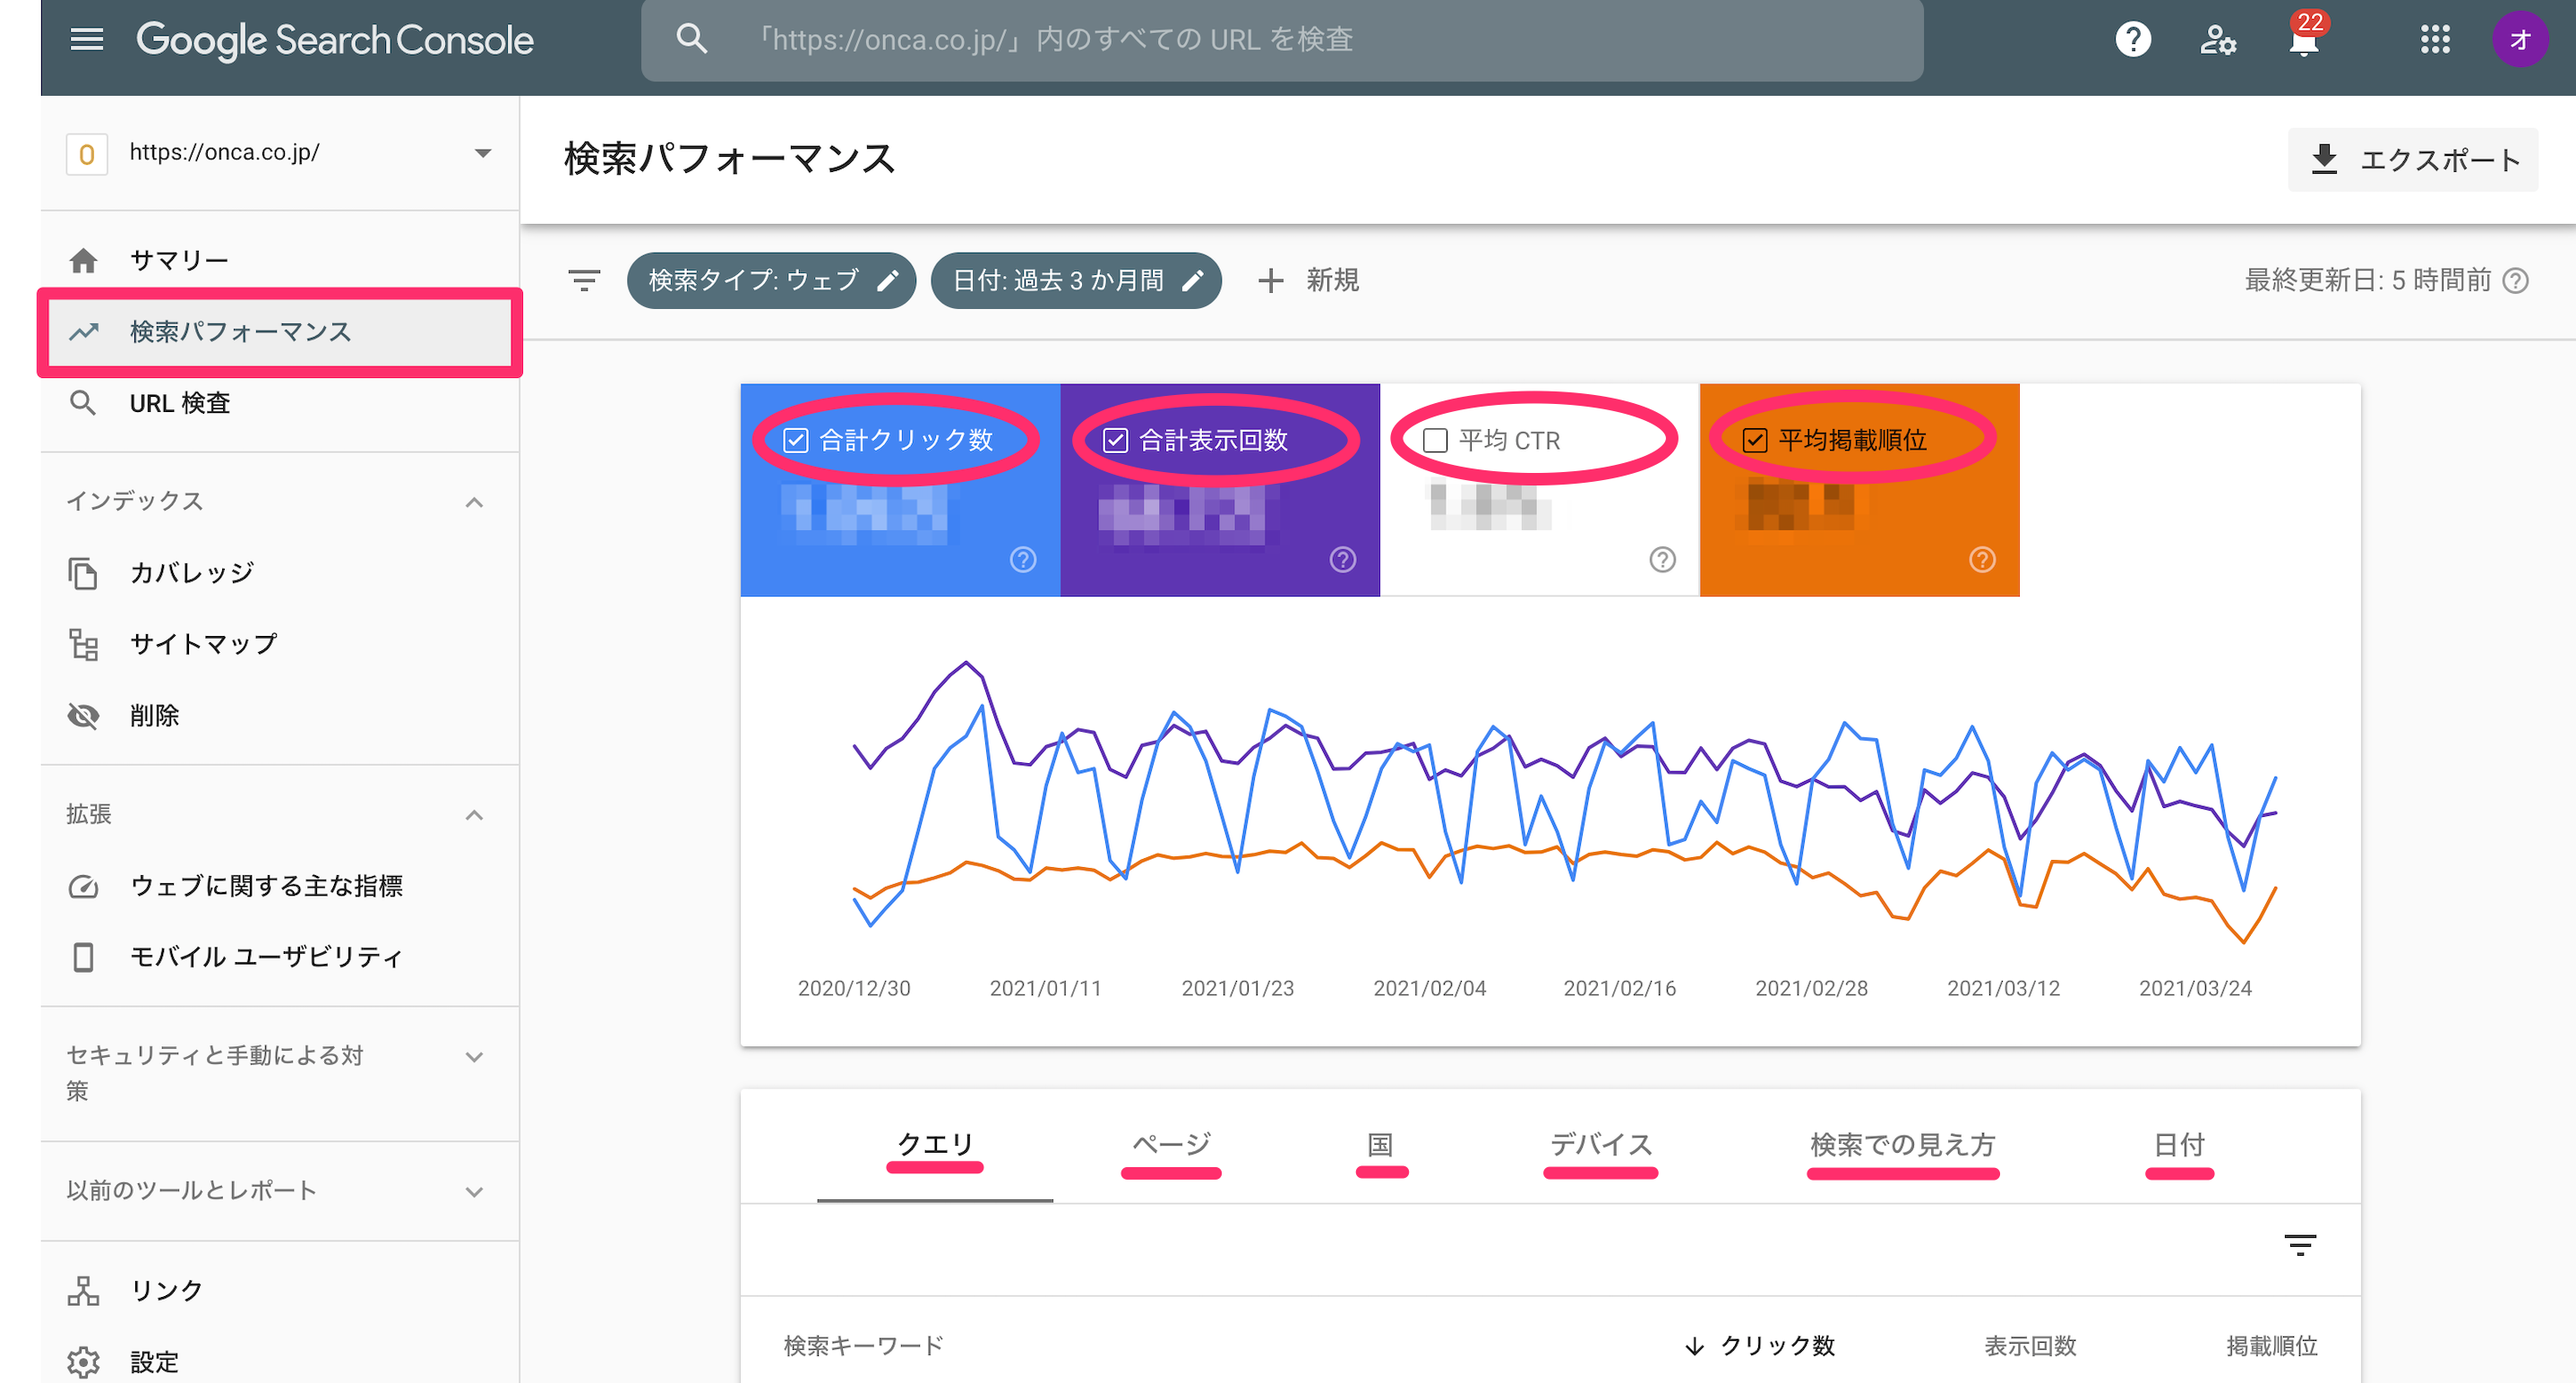The height and width of the screenshot is (1383, 2576).
Task: Click help icon on 平均掲載順位 card
Action: click(x=1982, y=559)
